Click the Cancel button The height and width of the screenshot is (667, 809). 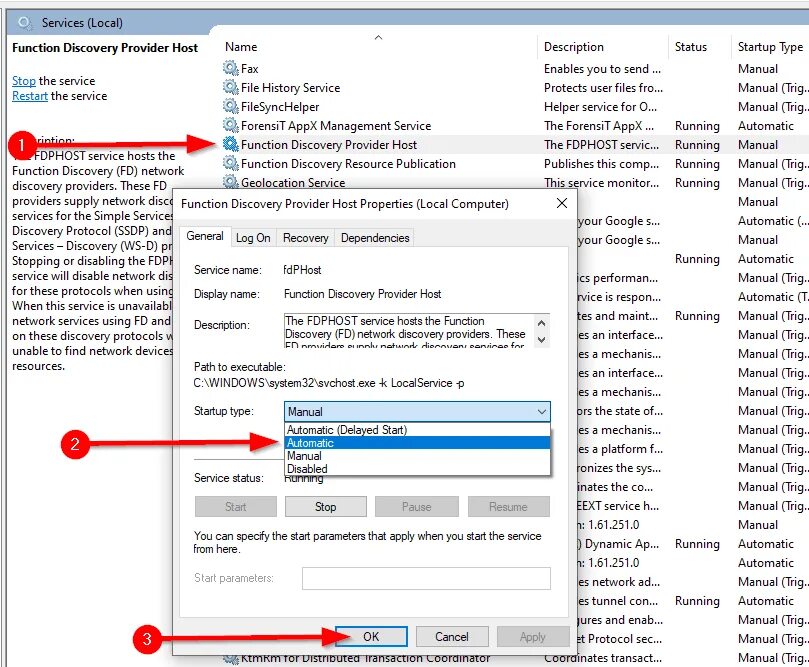pos(452,637)
